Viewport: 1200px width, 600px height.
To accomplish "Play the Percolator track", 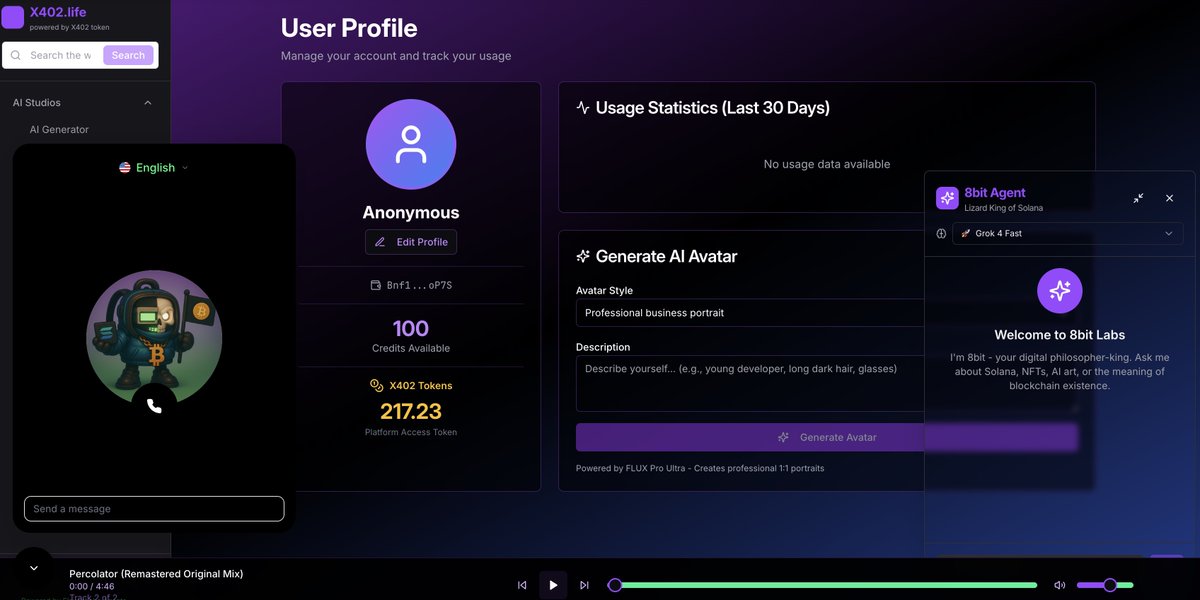I will 553,585.
